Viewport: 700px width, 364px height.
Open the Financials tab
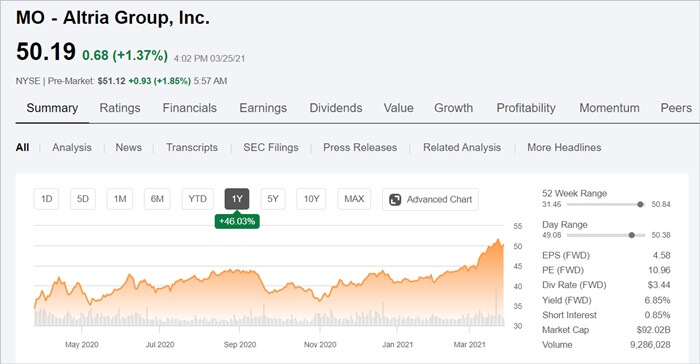pos(190,108)
